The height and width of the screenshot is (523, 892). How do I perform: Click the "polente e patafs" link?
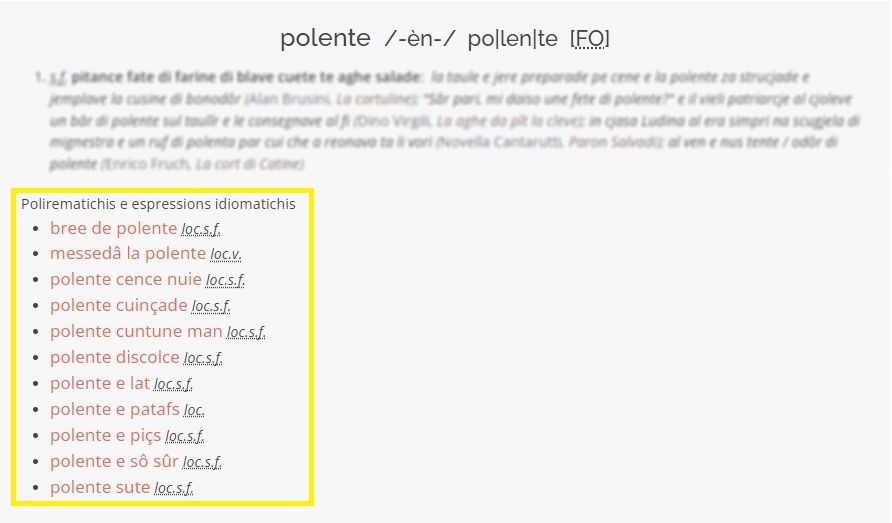(x=114, y=410)
